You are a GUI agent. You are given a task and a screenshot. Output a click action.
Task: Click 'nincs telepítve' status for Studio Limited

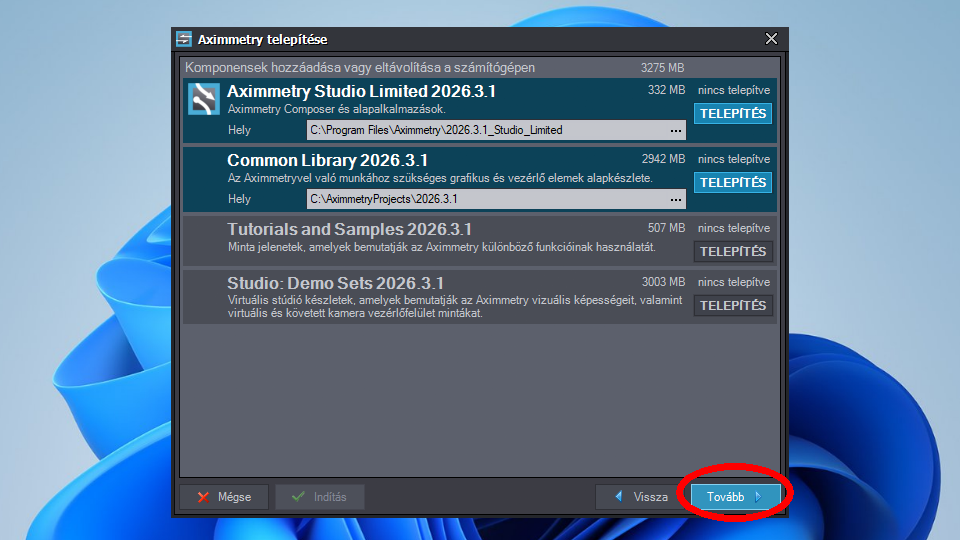pyautogui.click(x=733, y=90)
